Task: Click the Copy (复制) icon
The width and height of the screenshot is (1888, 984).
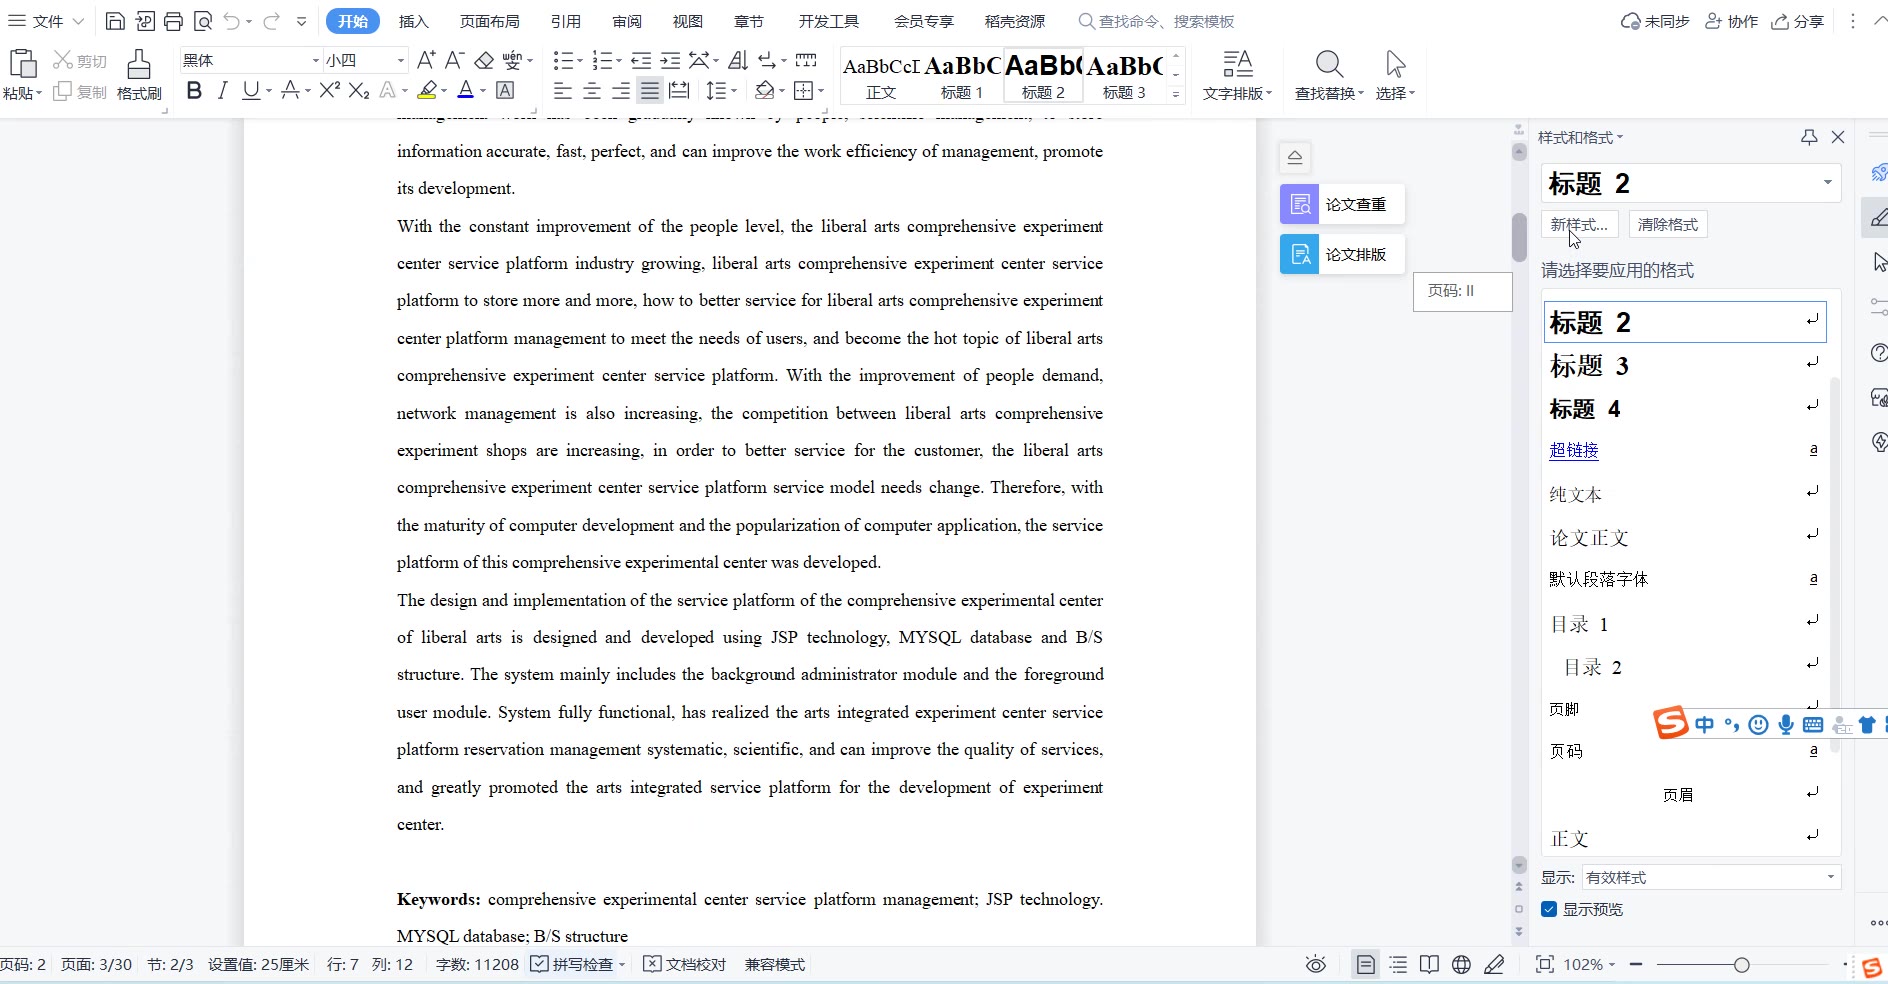Action: 63,92
